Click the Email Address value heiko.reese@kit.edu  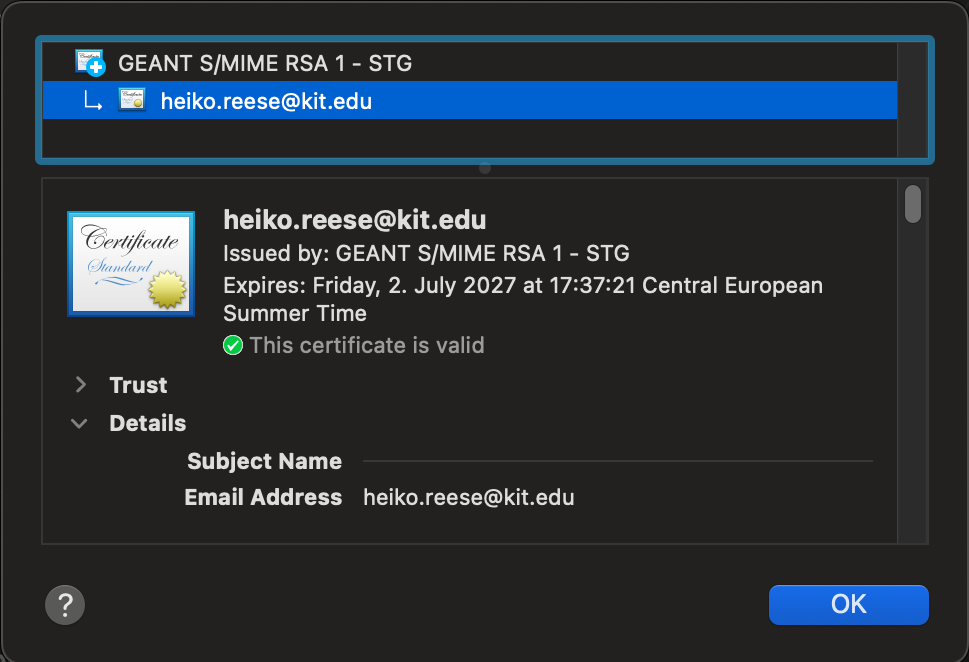click(x=469, y=497)
